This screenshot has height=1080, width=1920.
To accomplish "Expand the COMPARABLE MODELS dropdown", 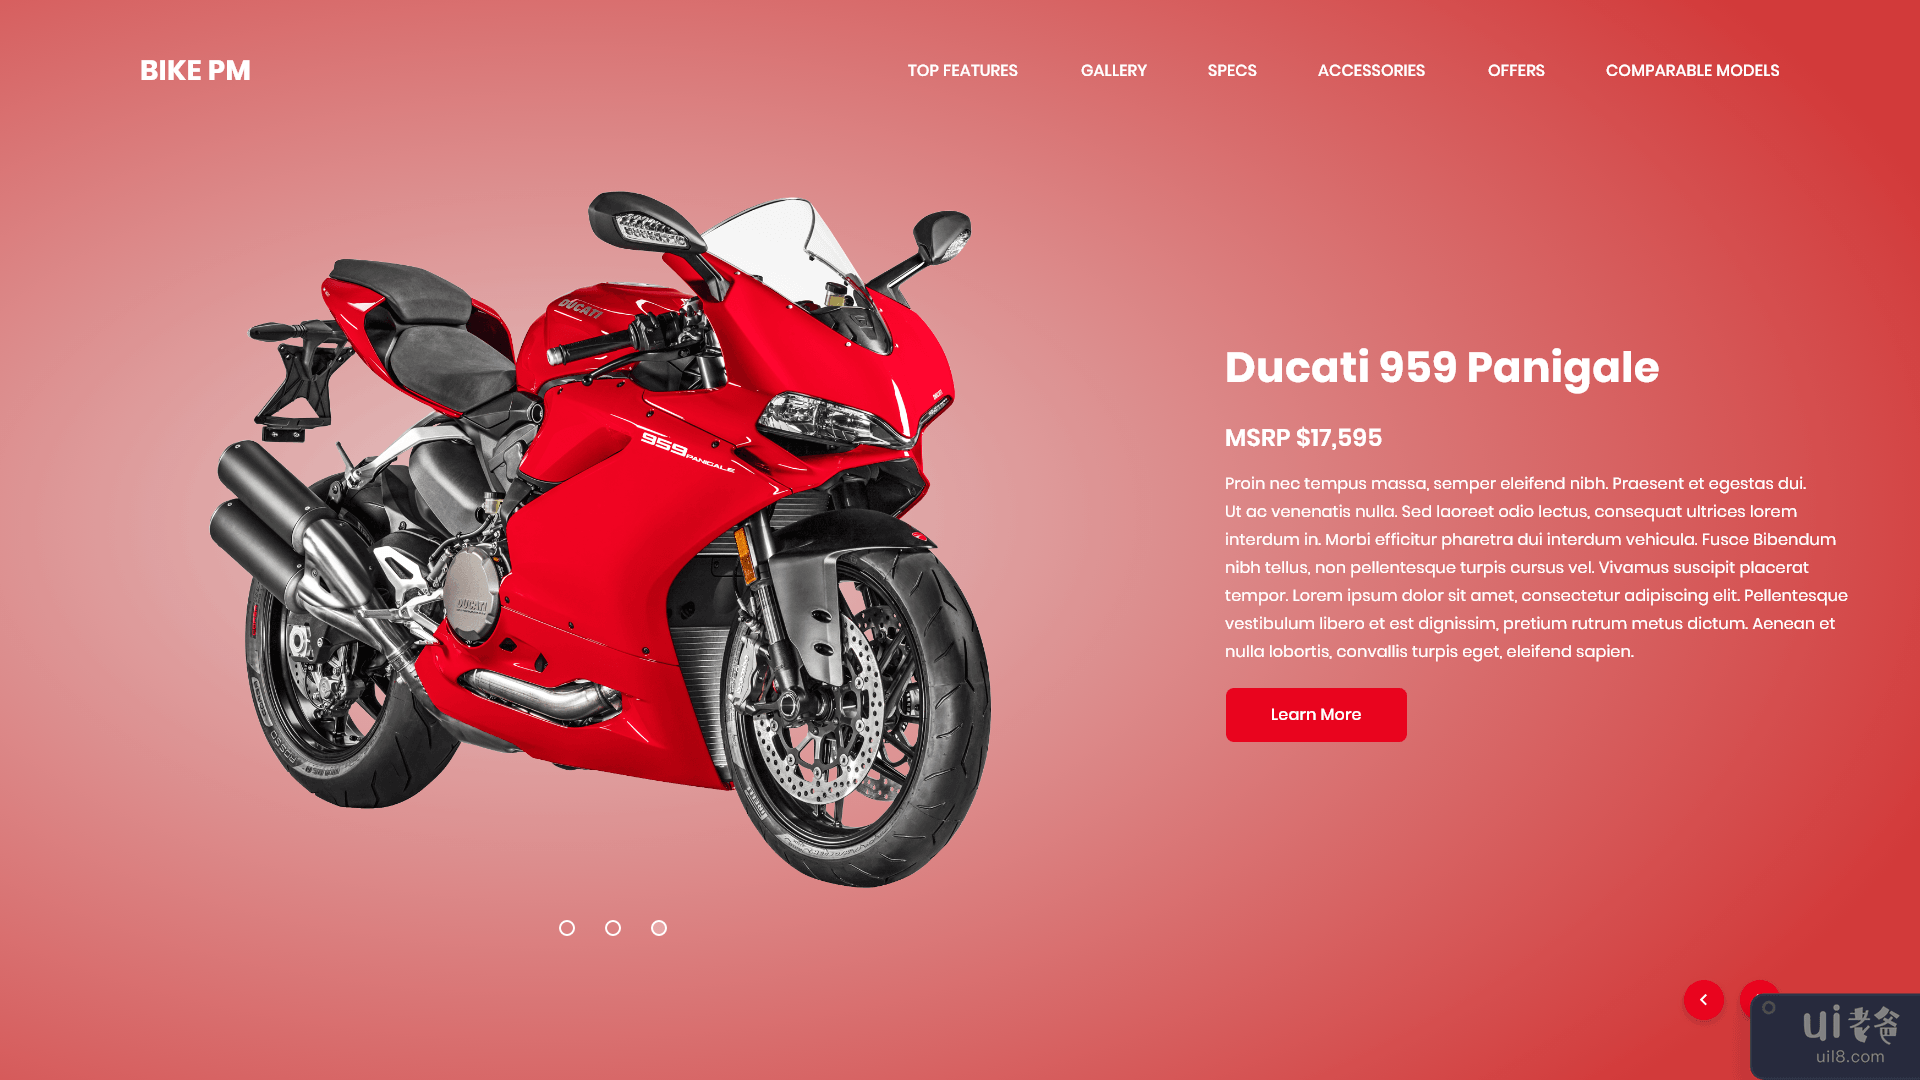I will tap(1692, 70).
